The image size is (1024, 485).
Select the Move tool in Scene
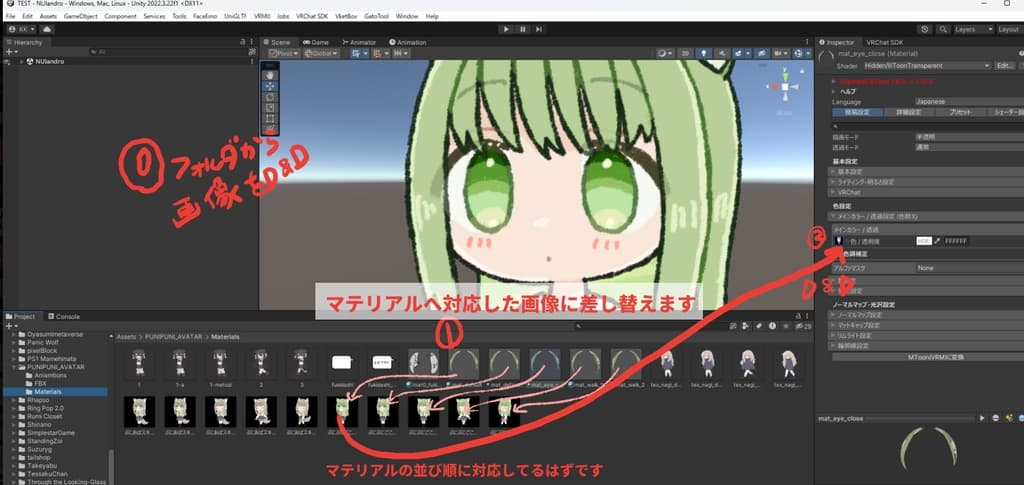[x=270, y=86]
